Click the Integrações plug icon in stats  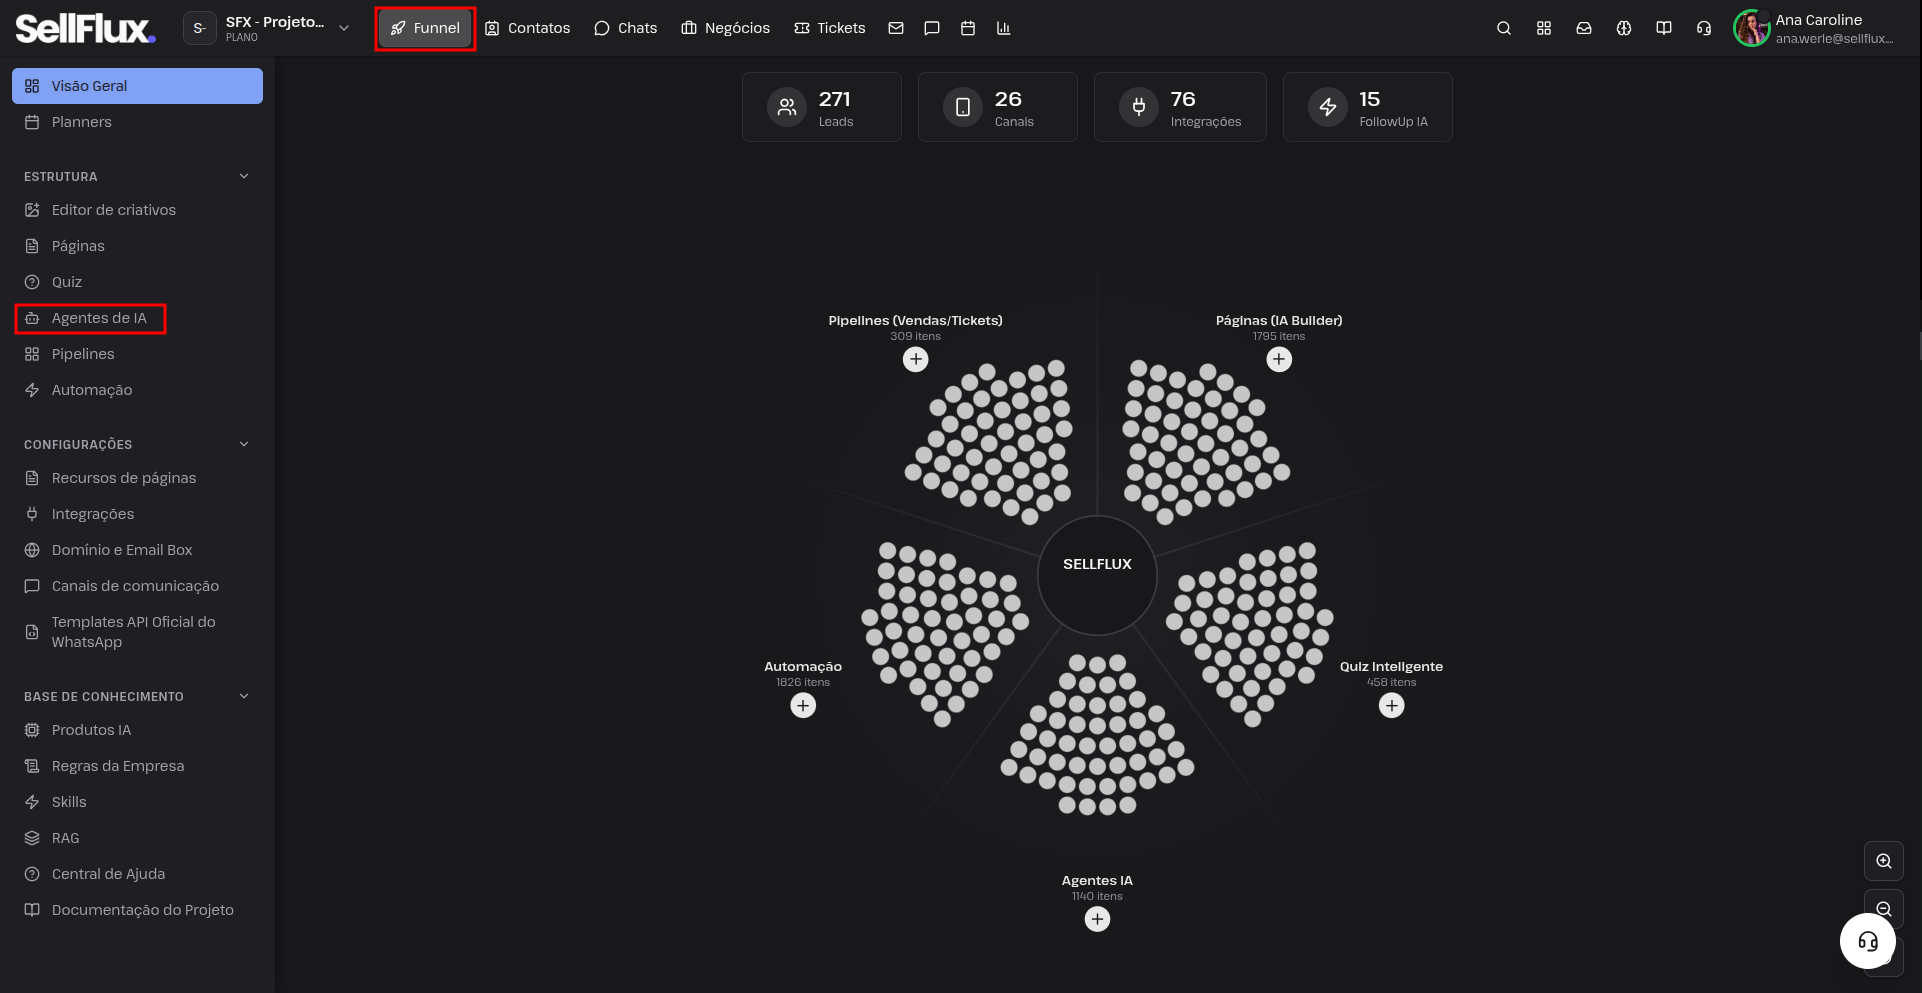[x=1139, y=107]
